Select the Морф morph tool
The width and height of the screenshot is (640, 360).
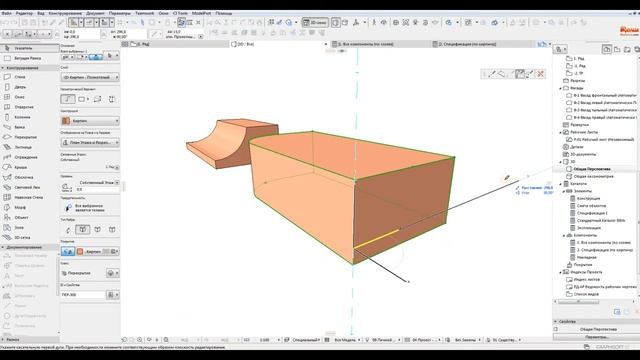click(29, 207)
